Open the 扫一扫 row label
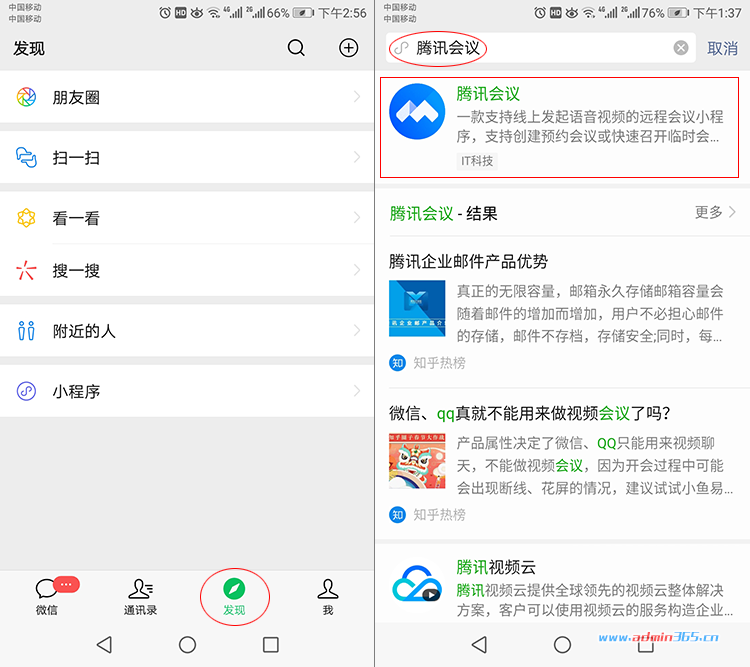This screenshot has width=750, height=667. (76, 157)
